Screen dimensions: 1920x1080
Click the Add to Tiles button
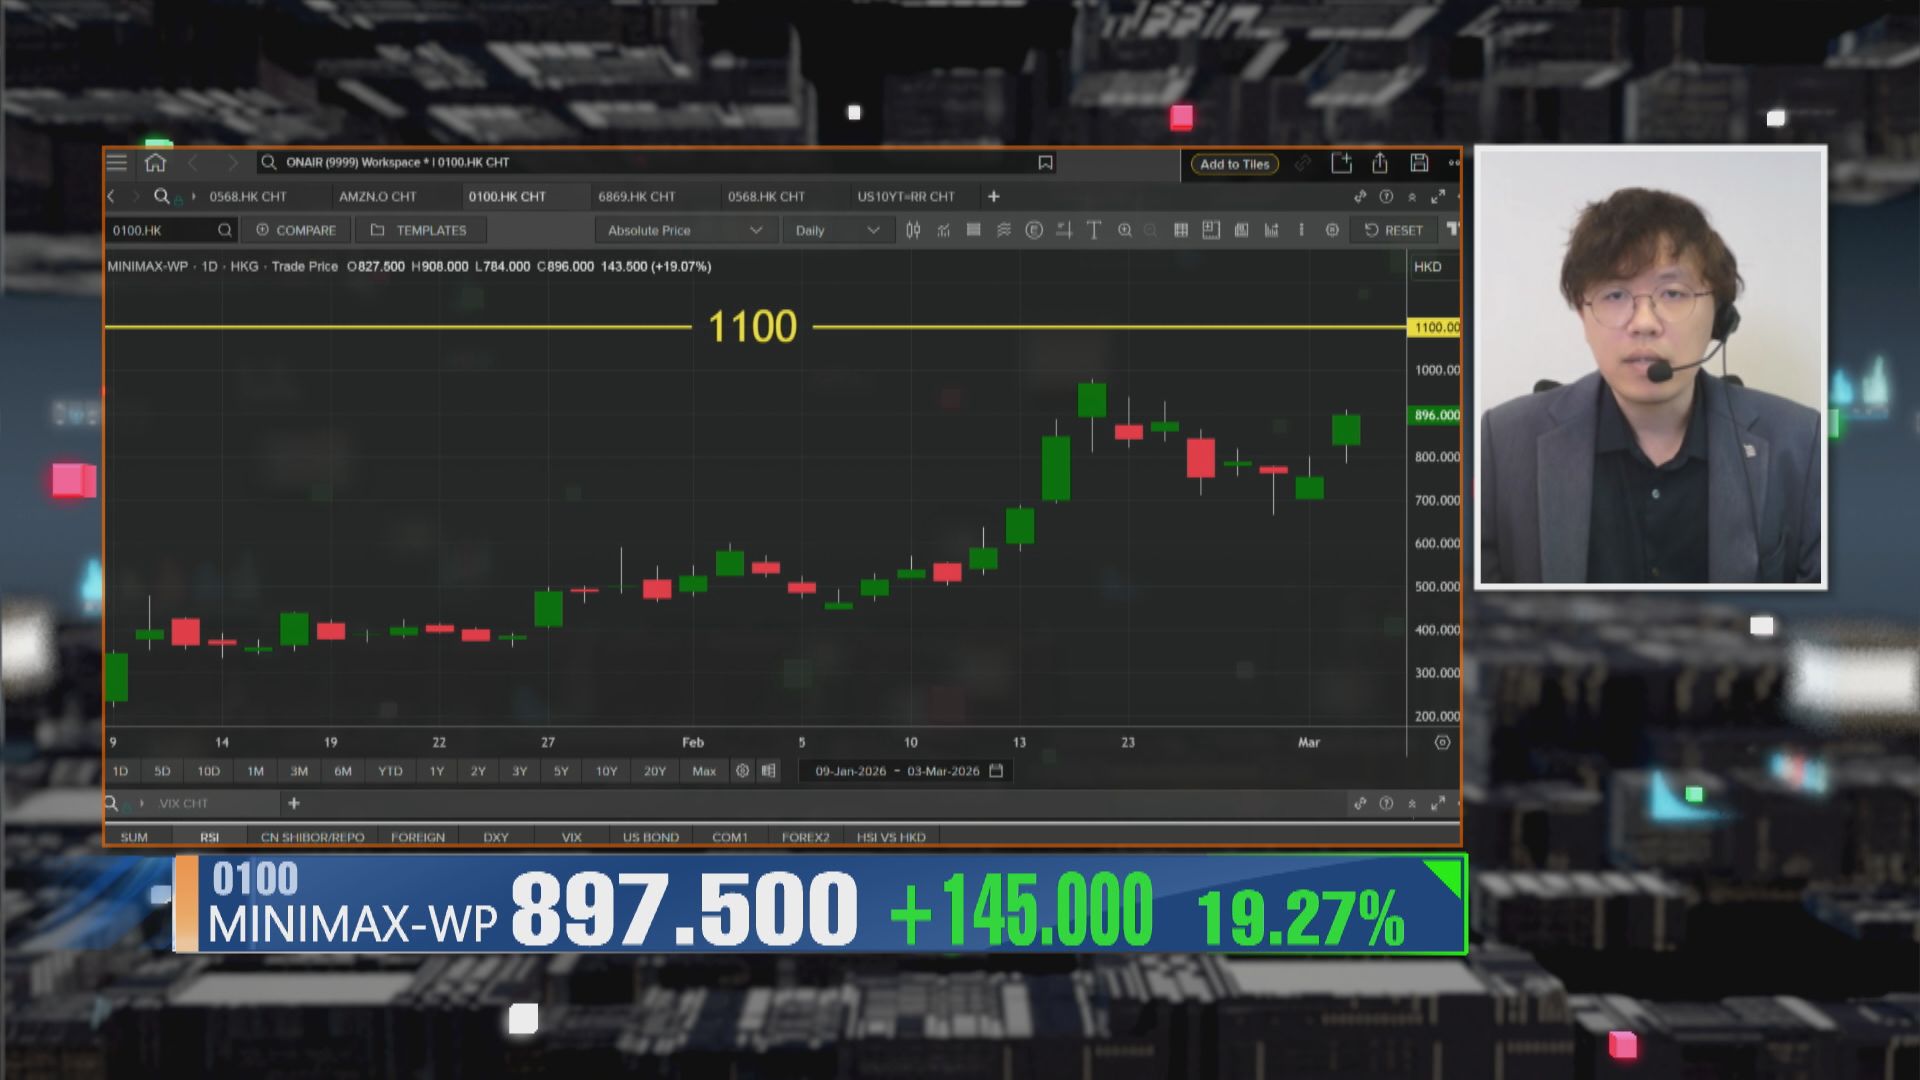pos(1234,164)
